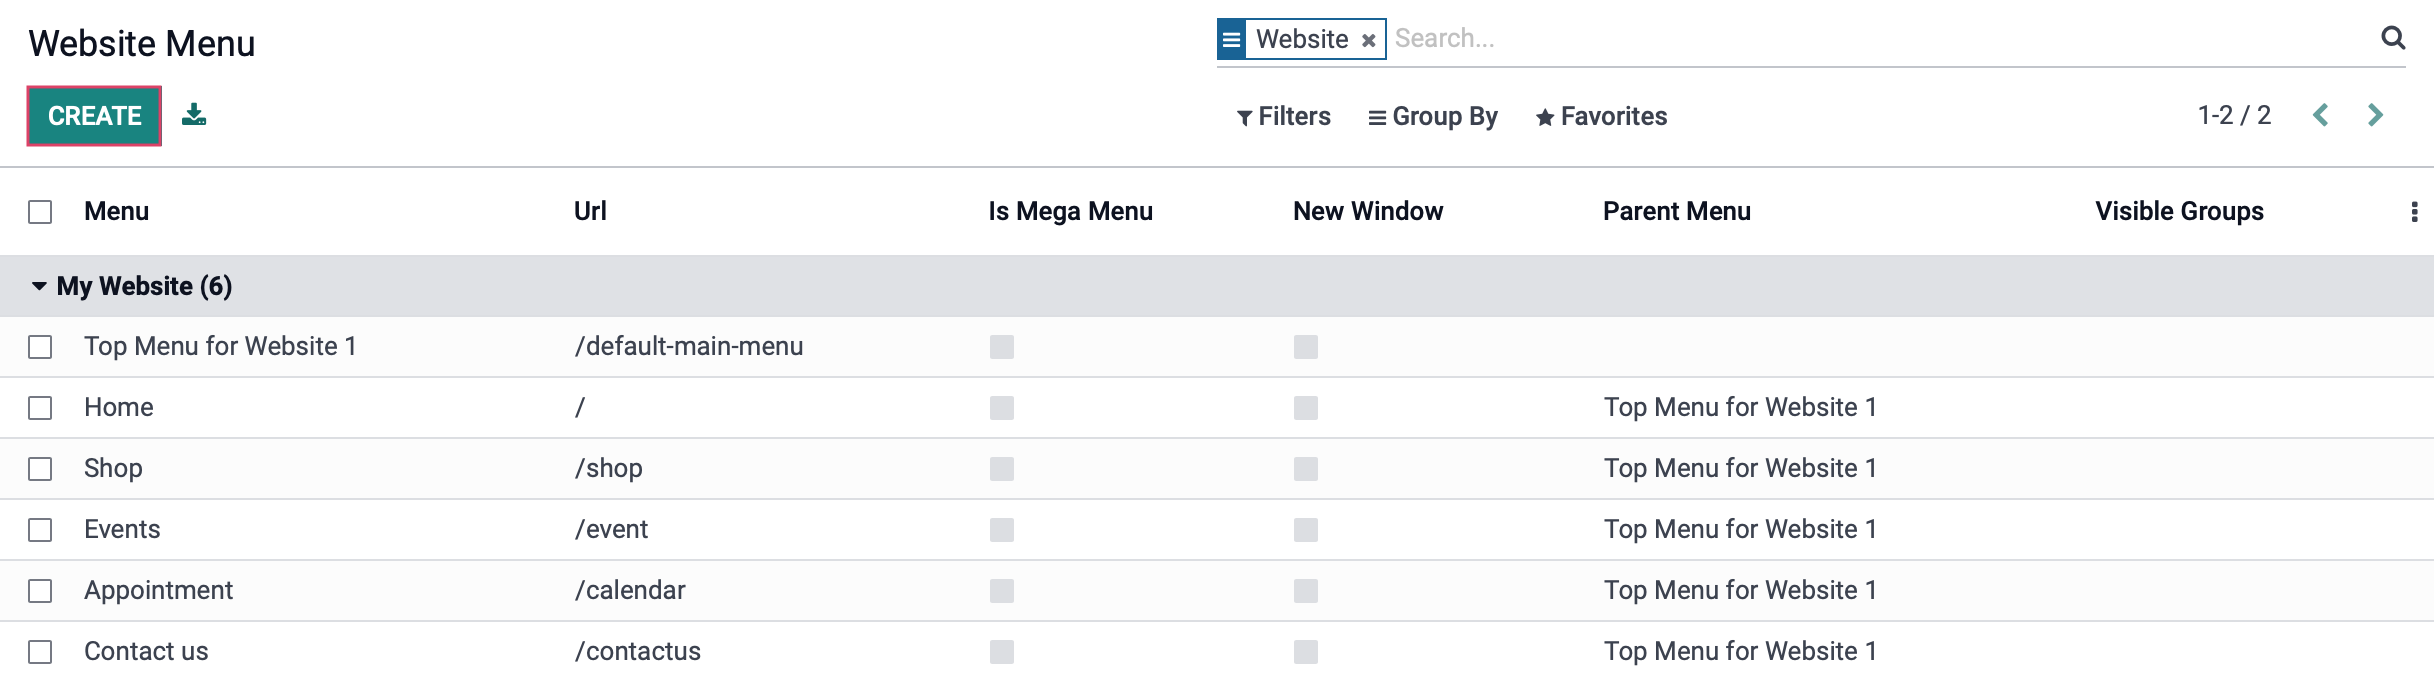
Task: Select checkbox for Home row
Action: click(40, 408)
